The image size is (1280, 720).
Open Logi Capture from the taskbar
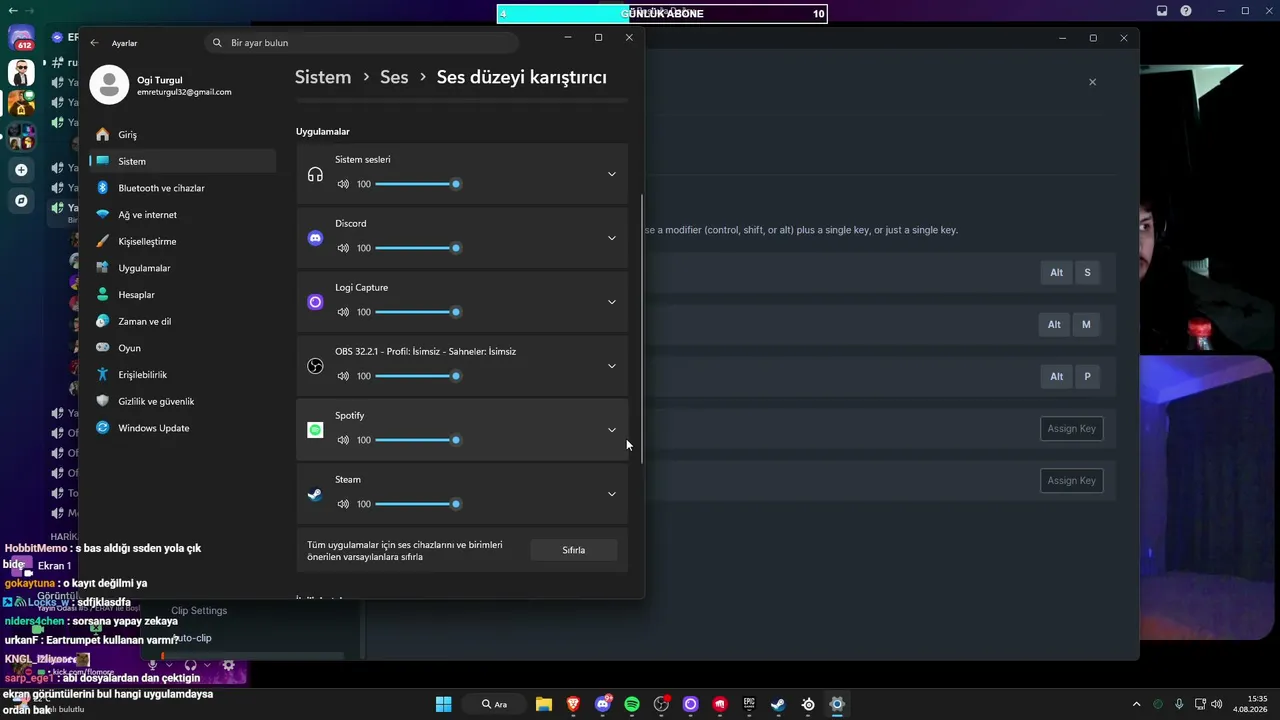(x=690, y=704)
